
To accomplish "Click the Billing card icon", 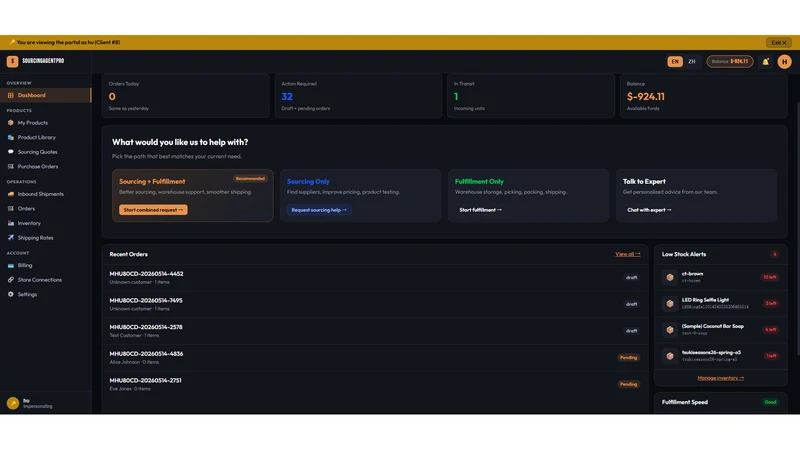I will (11, 265).
